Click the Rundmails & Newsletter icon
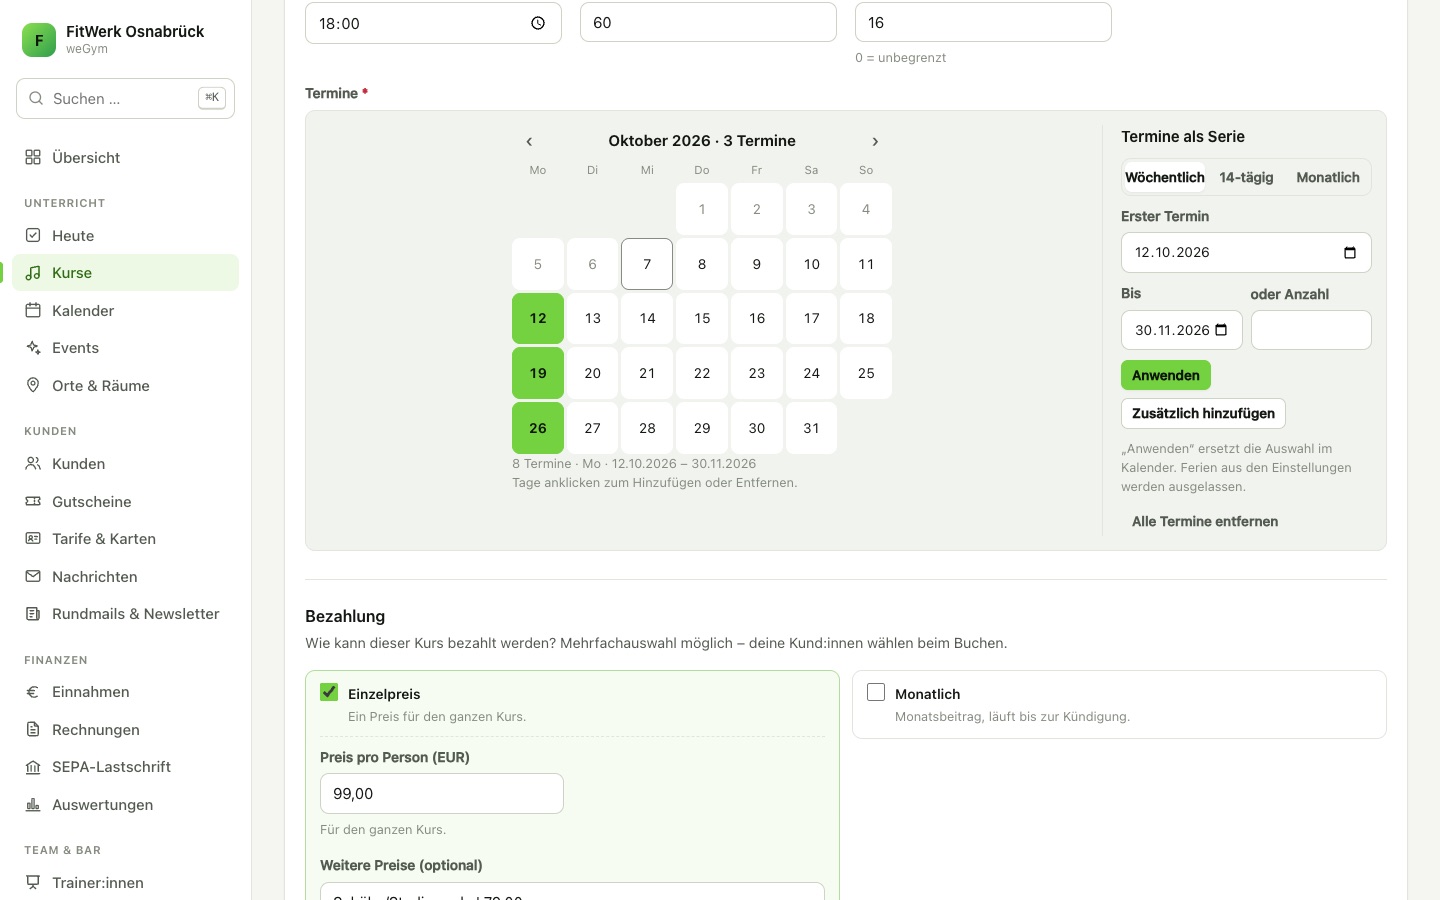Screen dimensions: 1440x900 33,613
